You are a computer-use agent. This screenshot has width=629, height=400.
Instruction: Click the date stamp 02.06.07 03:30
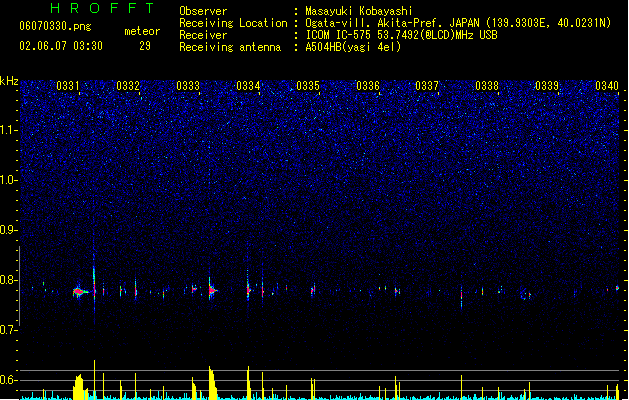[x=61, y=46]
